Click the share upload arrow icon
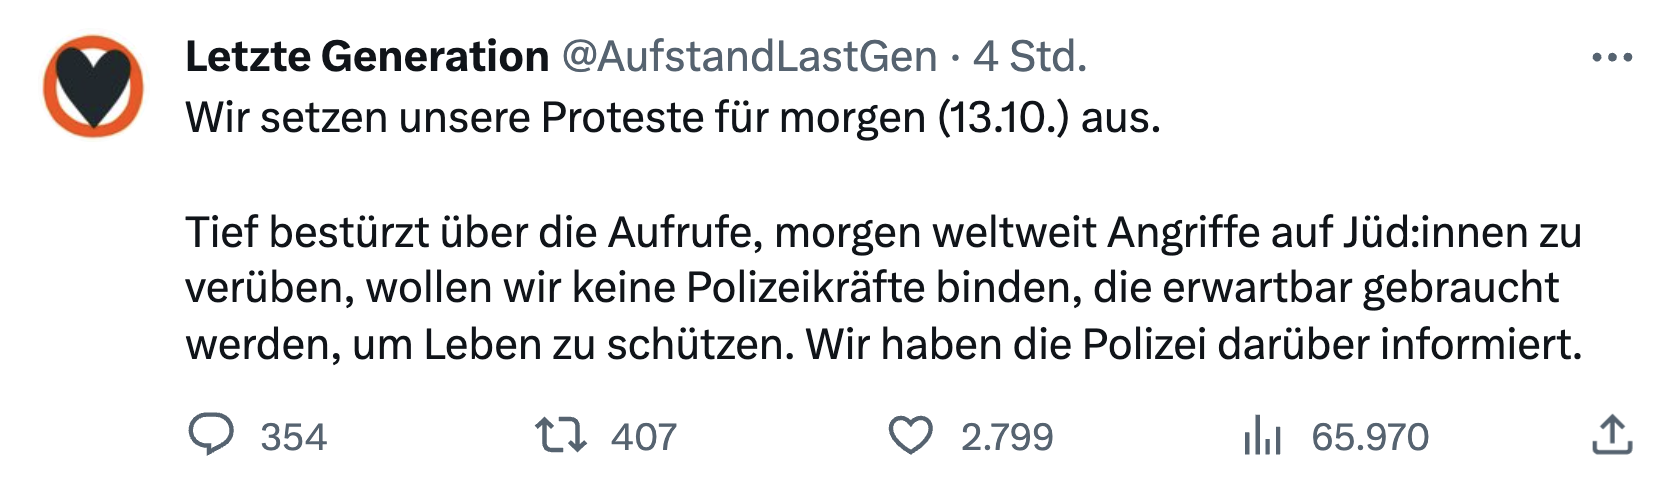 tap(1611, 436)
